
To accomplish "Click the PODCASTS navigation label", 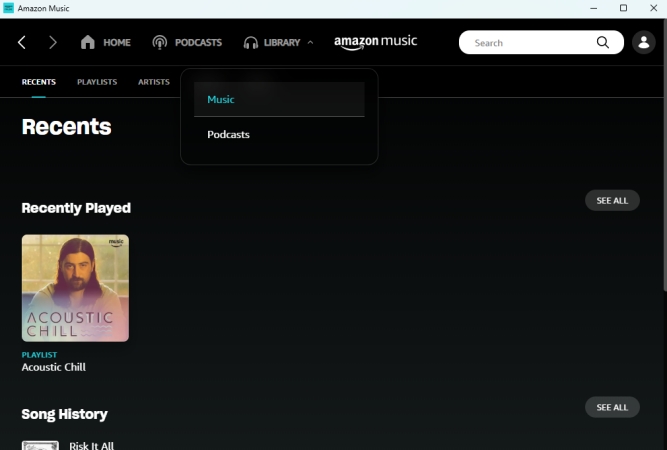I will pos(198,43).
